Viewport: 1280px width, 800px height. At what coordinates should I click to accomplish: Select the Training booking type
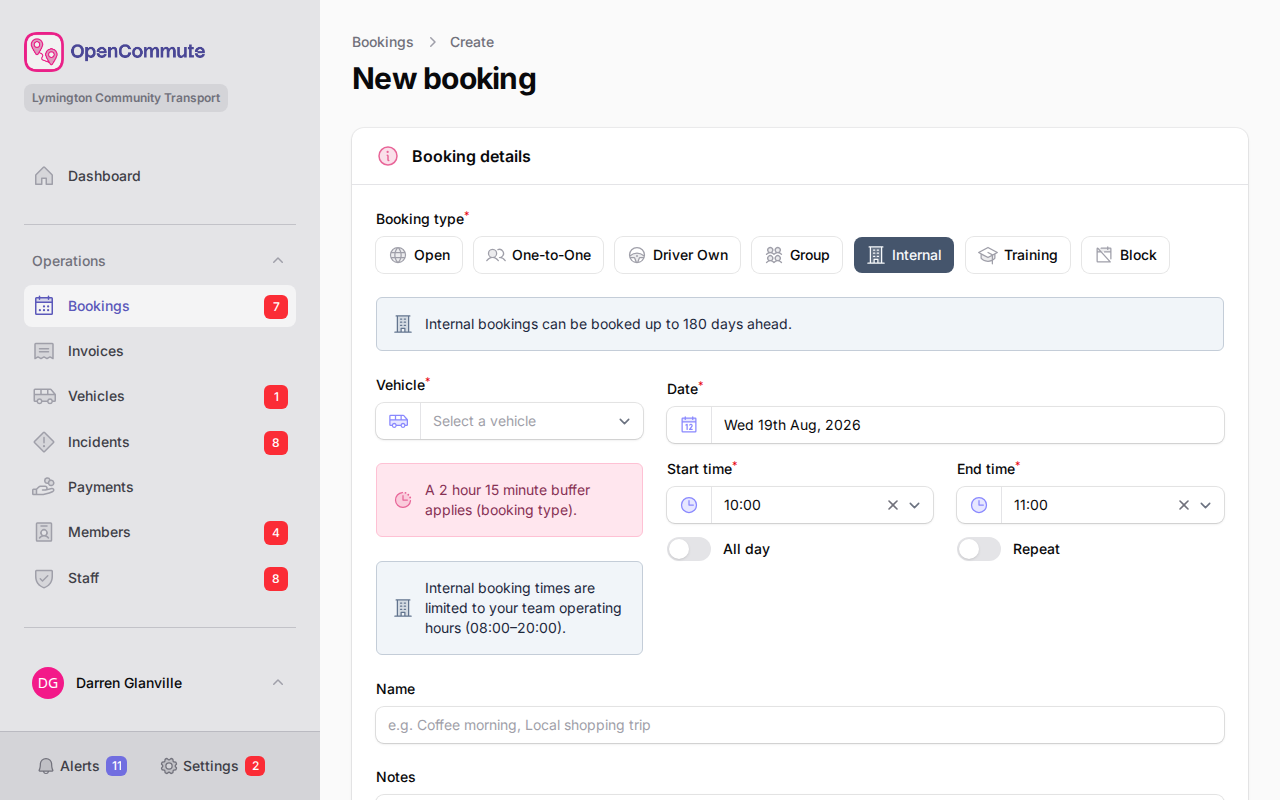pos(1018,255)
